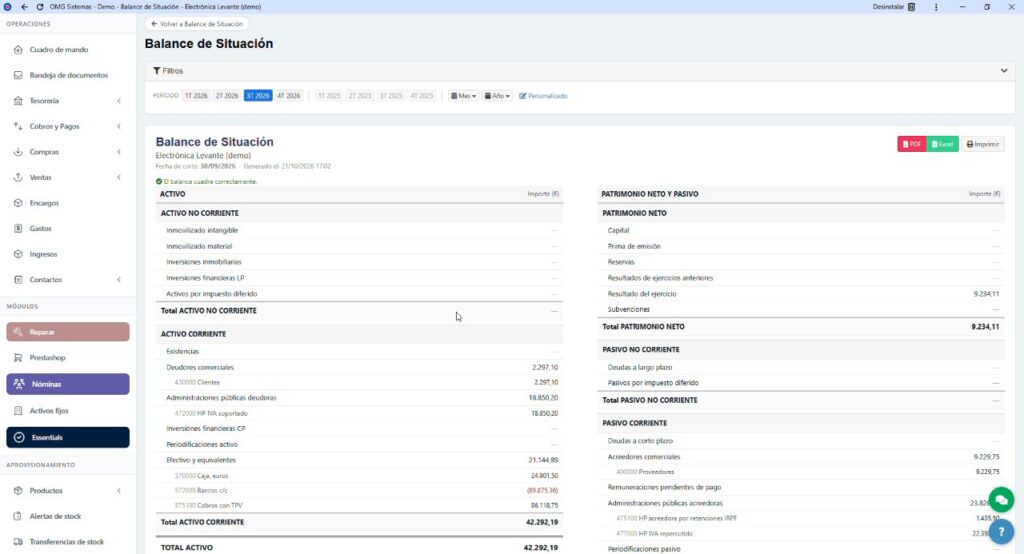Click the Imprimir button
The width and height of the screenshot is (1024, 554).
[982, 144]
